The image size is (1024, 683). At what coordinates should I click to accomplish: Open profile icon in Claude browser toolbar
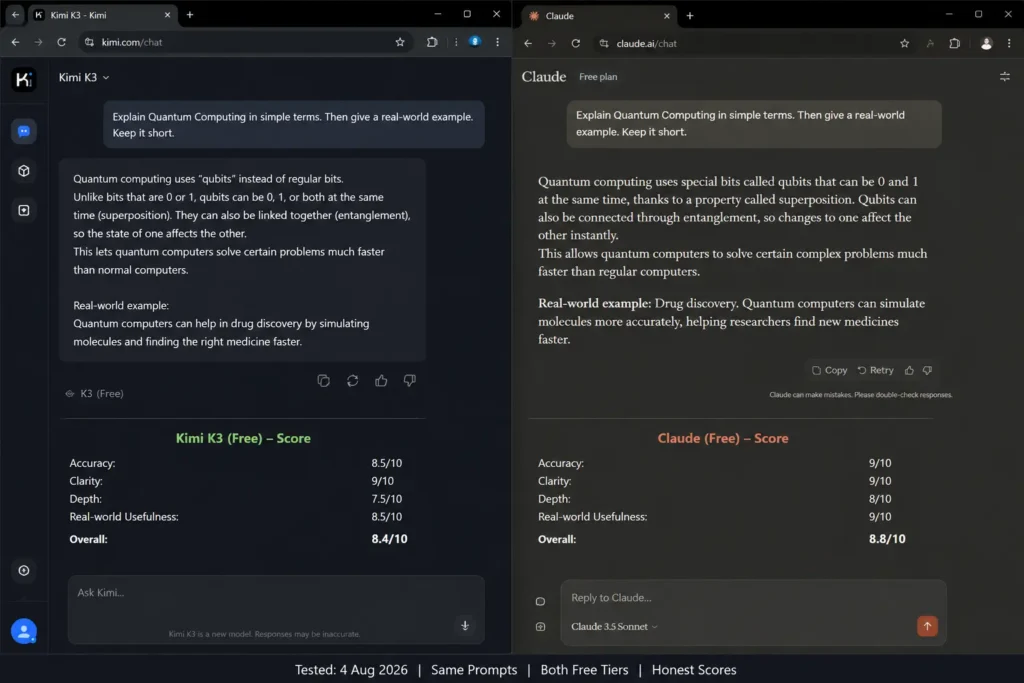click(986, 44)
